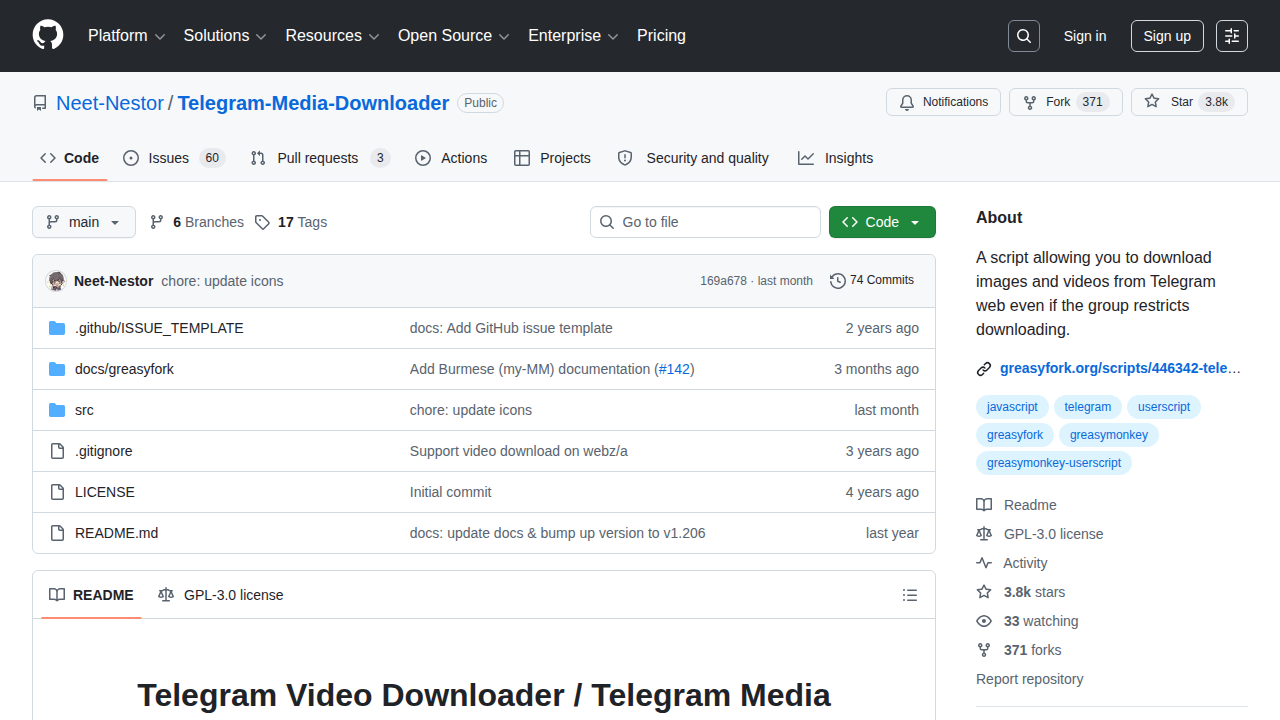Image resolution: width=1280 pixels, height=720 pixels.
Task: Open the README outline icon
Action: pos(910,595)
